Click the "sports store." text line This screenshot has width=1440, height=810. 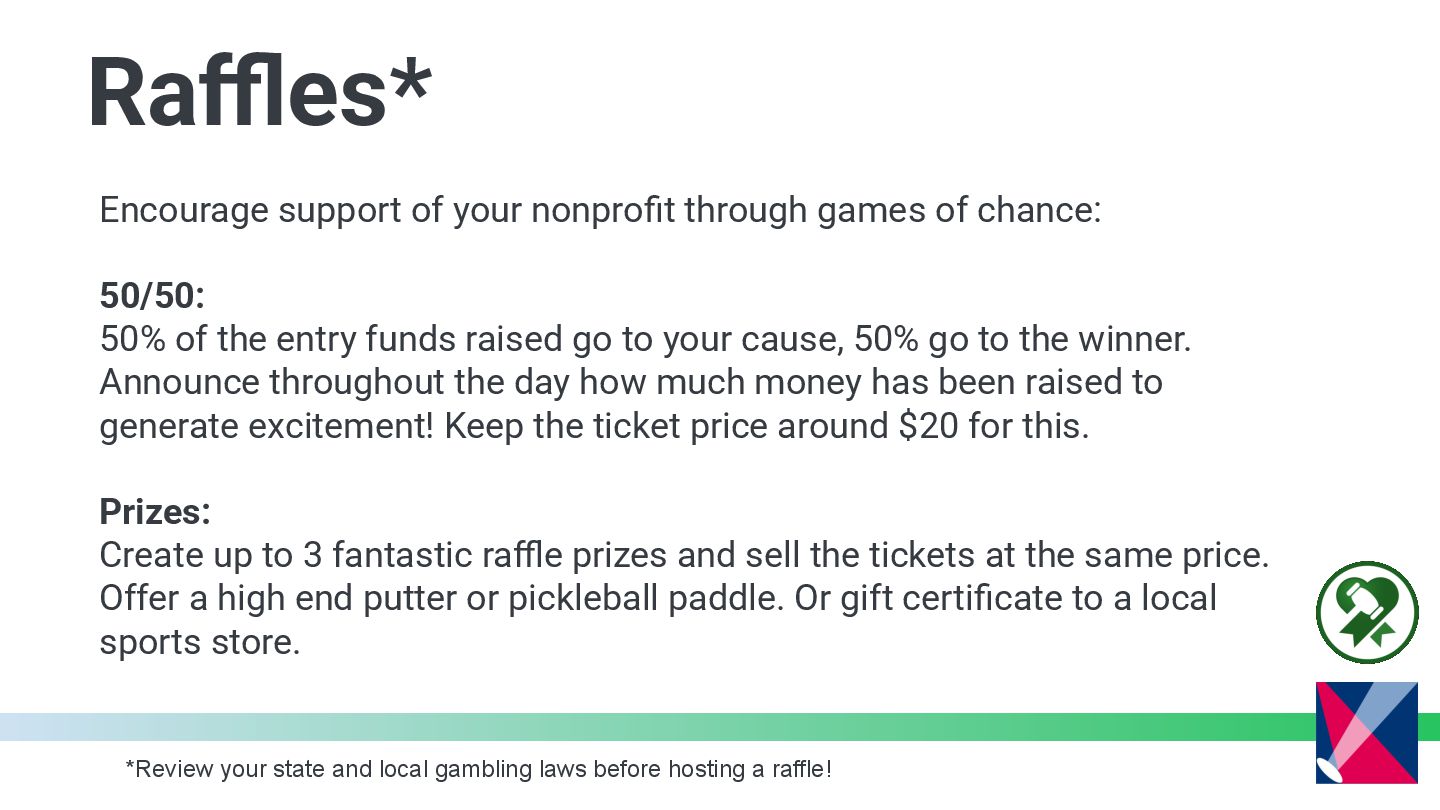click(x=200, y=642)
